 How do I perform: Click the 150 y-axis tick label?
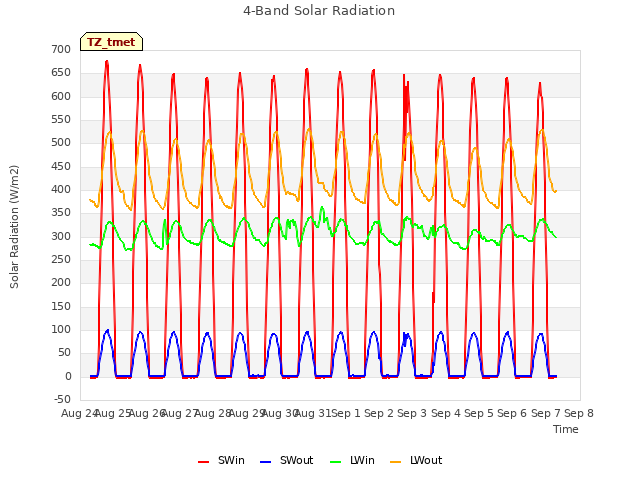[x=61, y=306]
